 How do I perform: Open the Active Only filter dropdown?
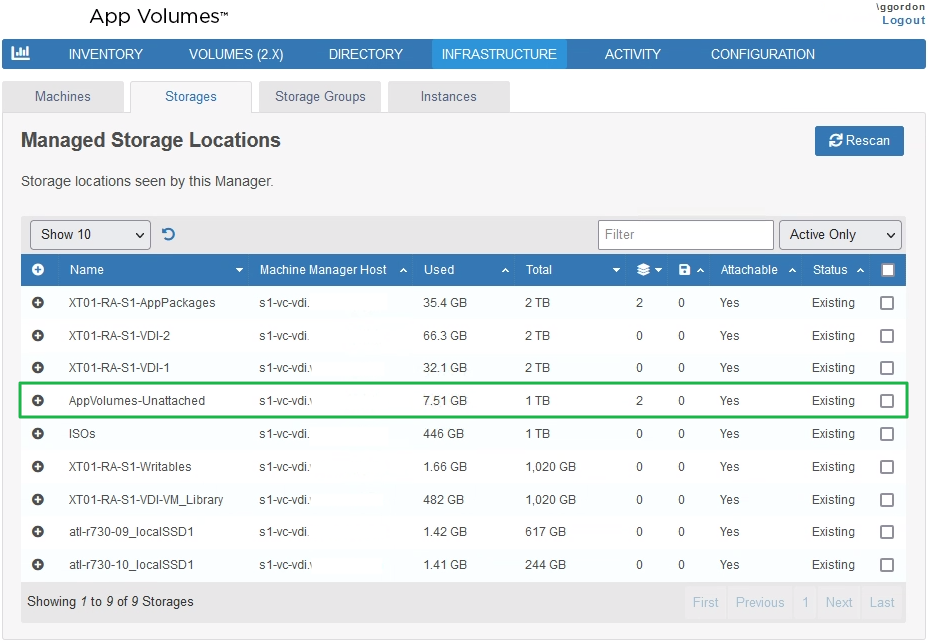(x=840, y=234)
